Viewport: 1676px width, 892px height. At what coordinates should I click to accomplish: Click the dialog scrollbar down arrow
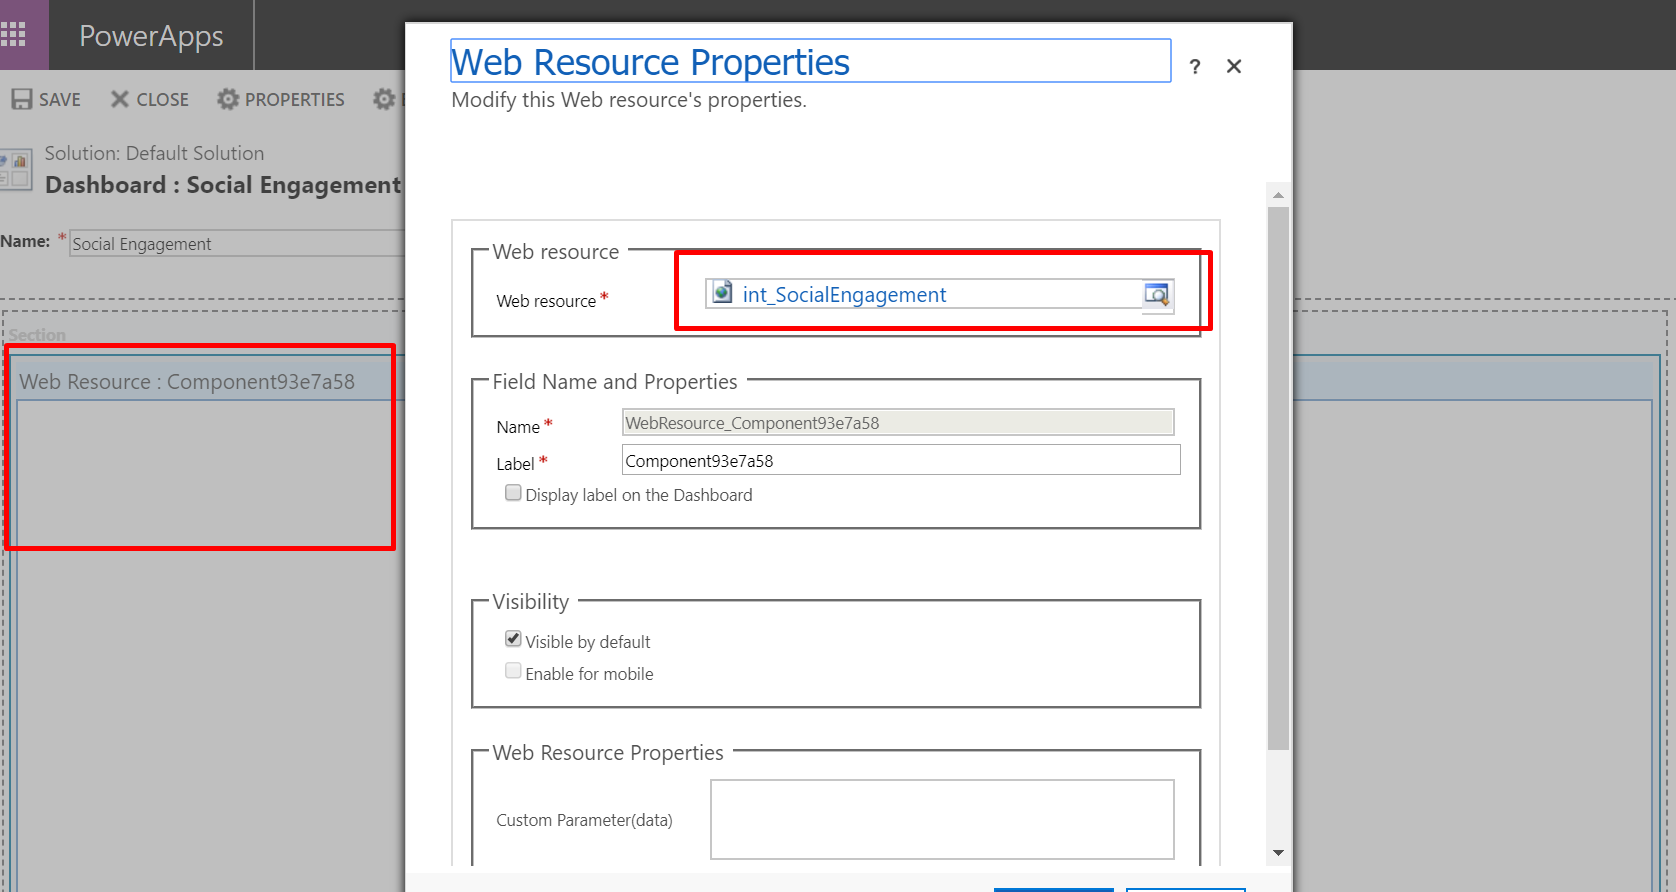click(1278, 853)
